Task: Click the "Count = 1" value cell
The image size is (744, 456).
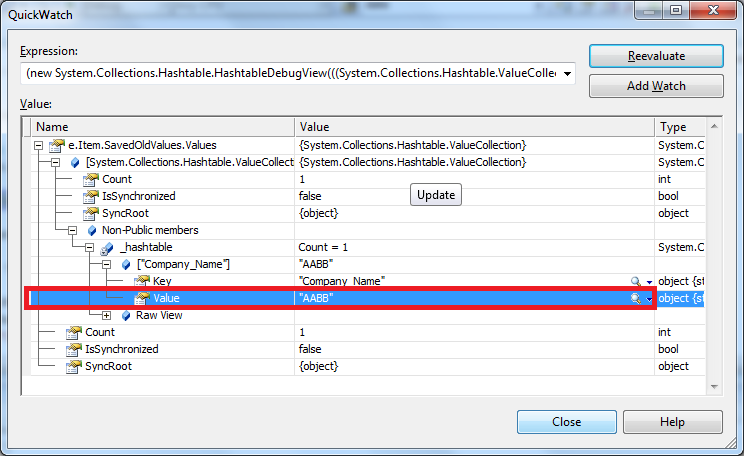Action: click(323, 247)
